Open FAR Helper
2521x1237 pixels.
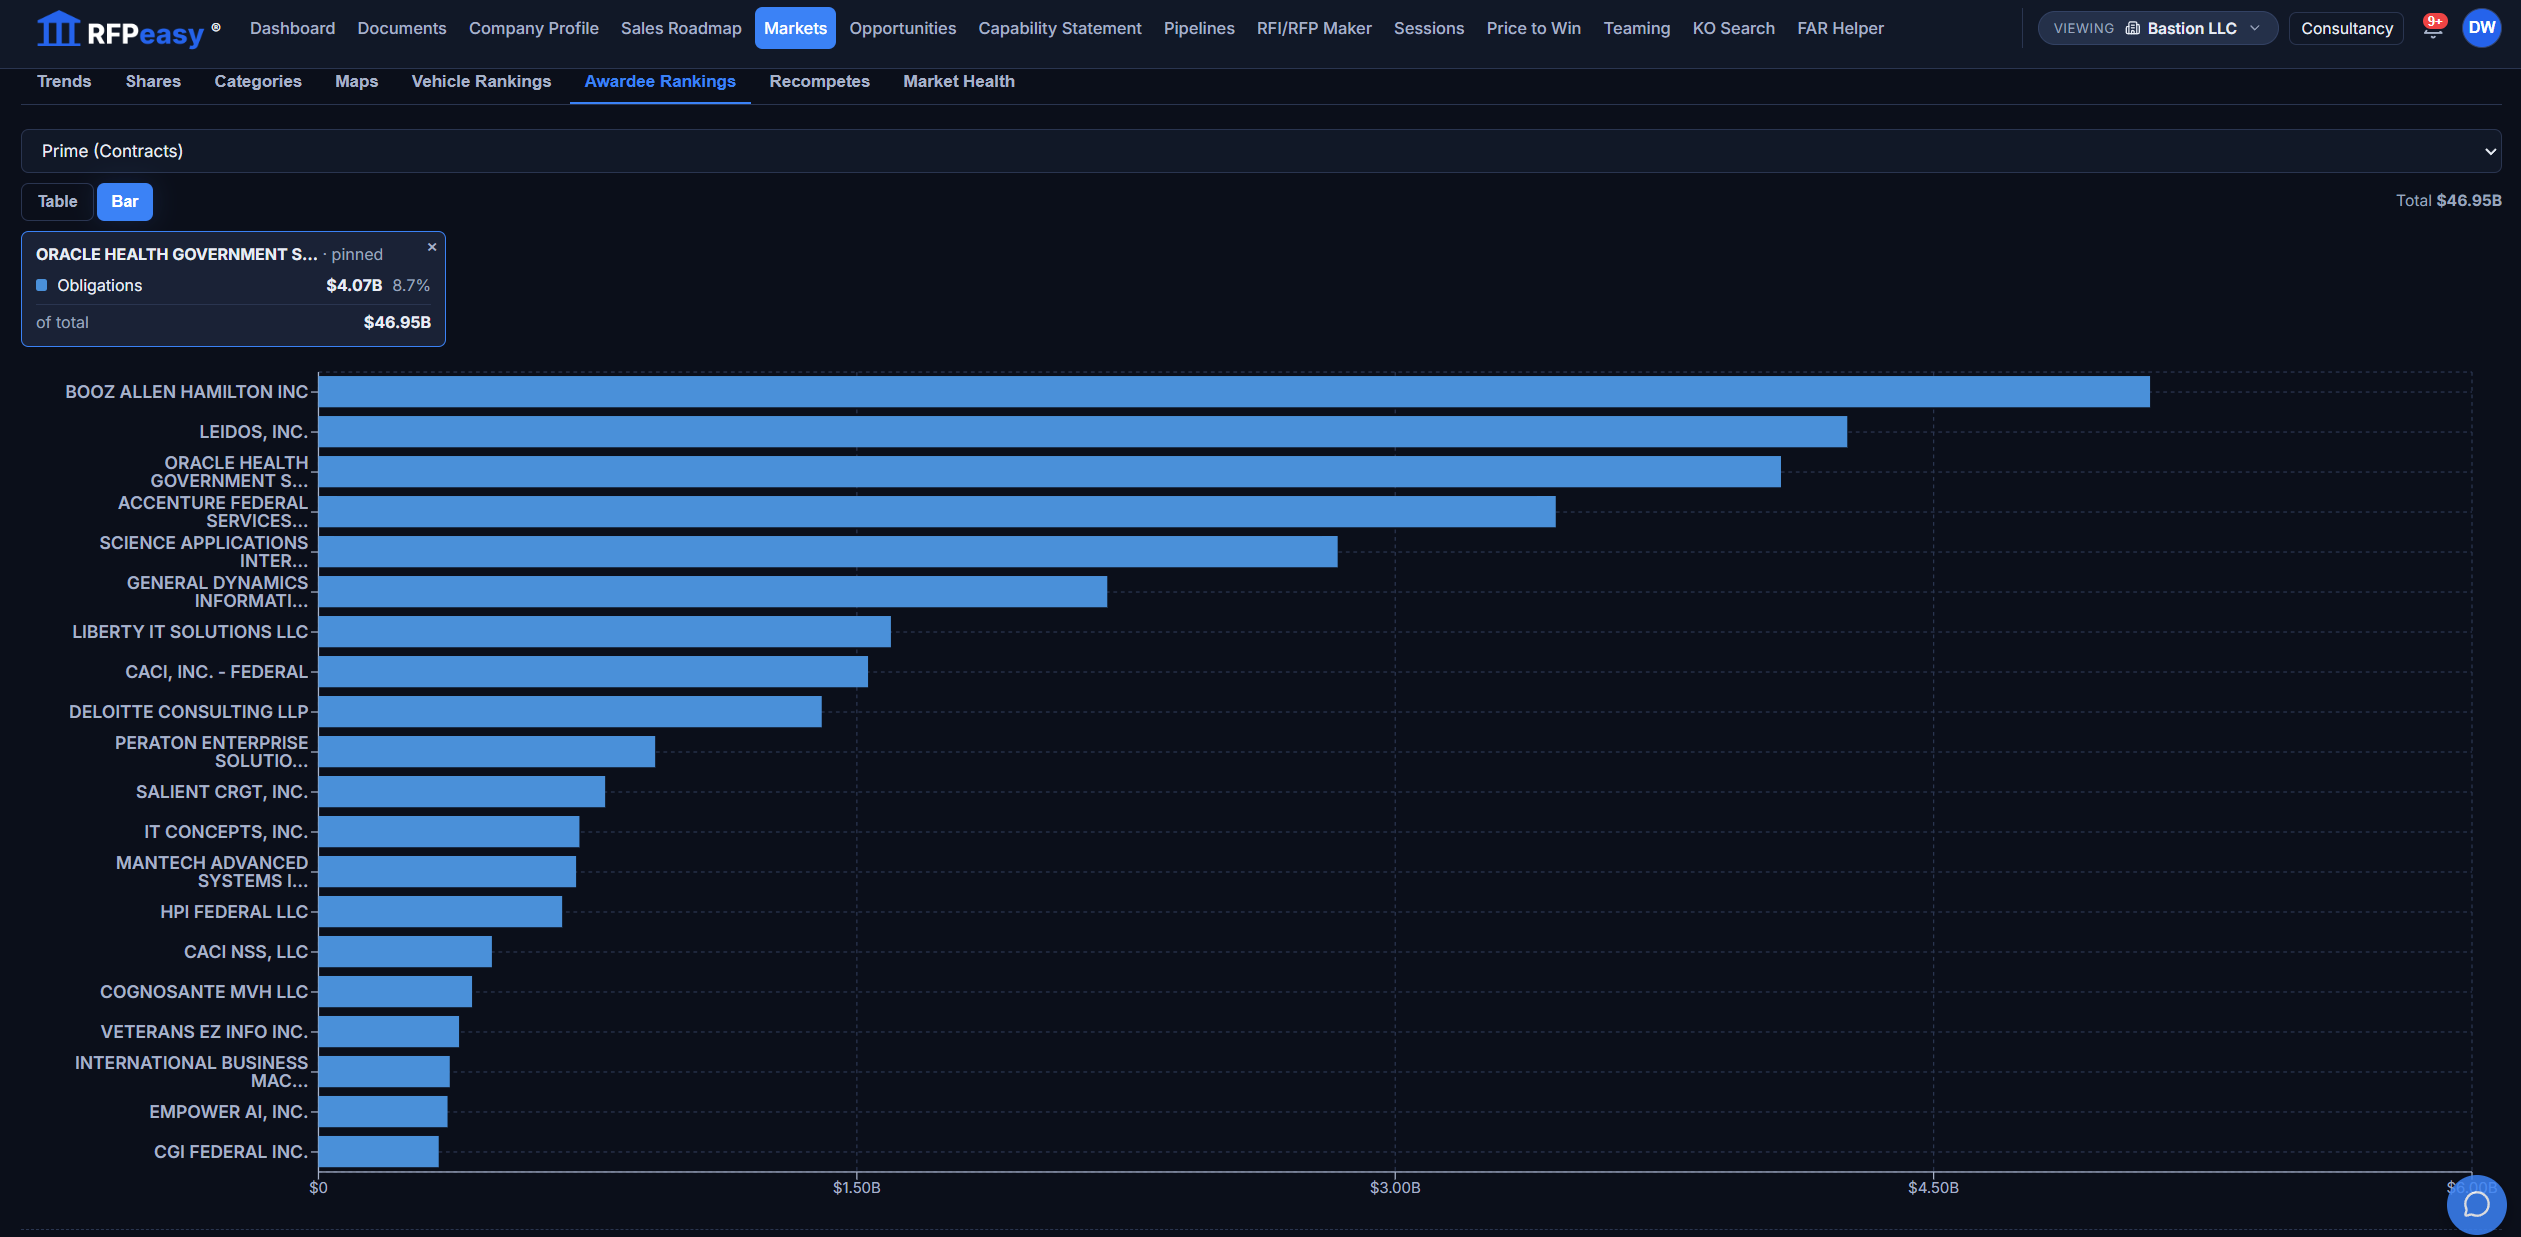pyautogui.click(x=1840, y=28)
